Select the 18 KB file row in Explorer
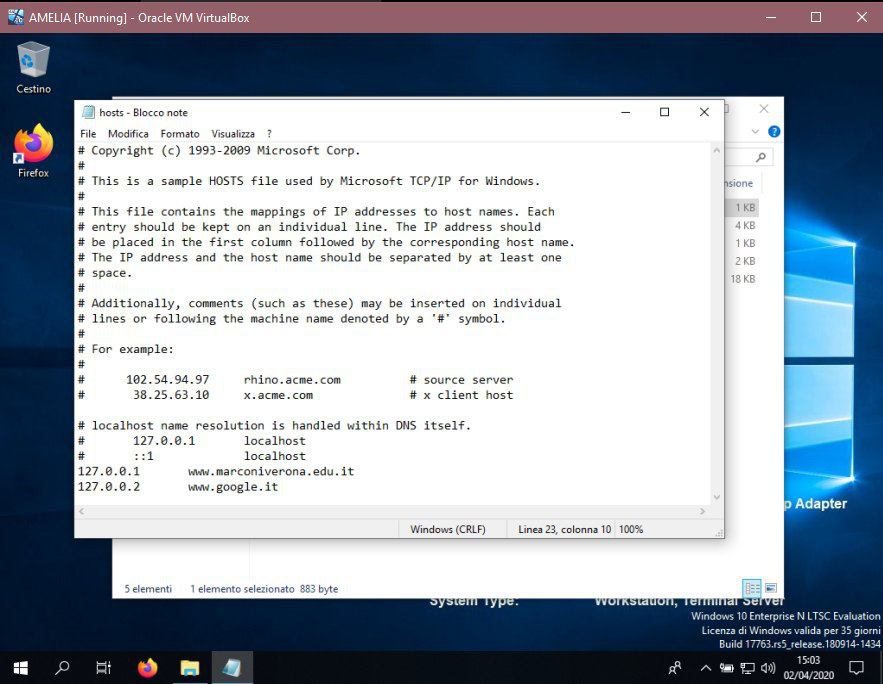 coord(743,279)
